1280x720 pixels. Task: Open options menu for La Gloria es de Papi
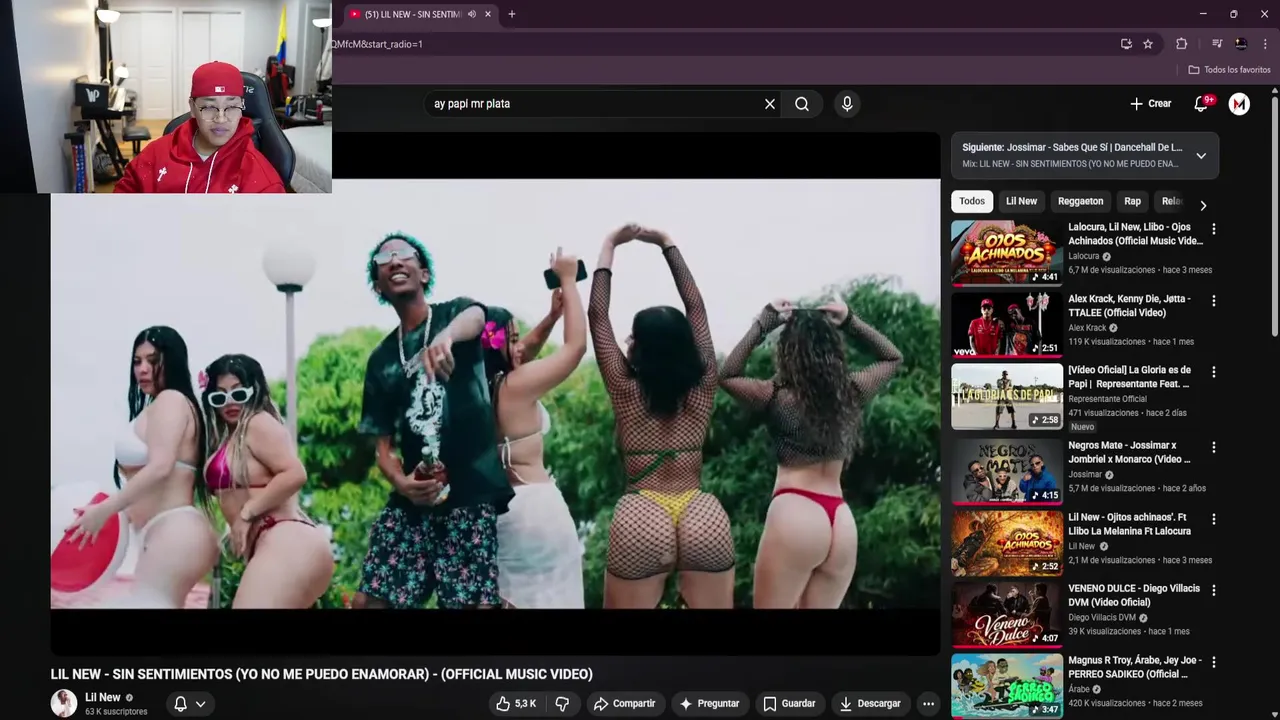click(1214, 371)
